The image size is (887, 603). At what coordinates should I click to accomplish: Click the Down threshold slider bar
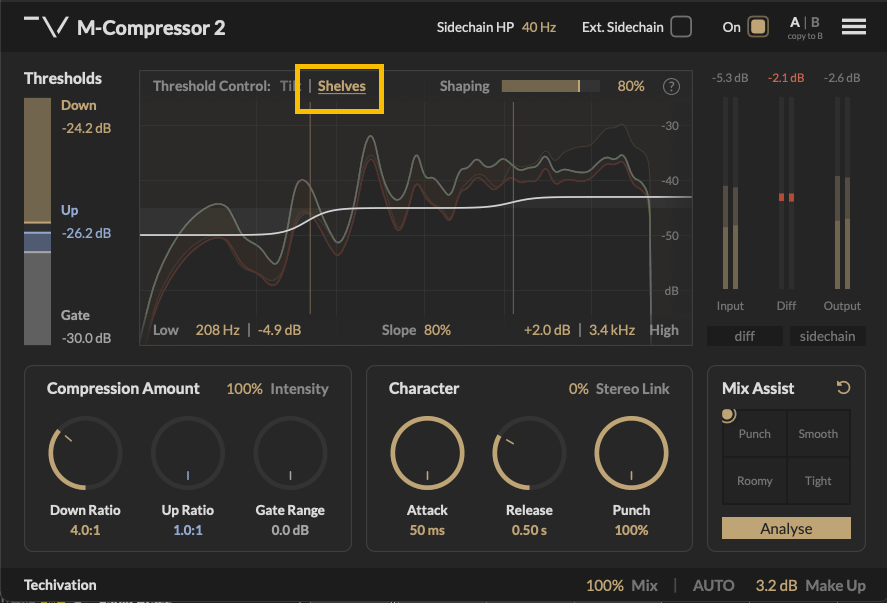37,160
